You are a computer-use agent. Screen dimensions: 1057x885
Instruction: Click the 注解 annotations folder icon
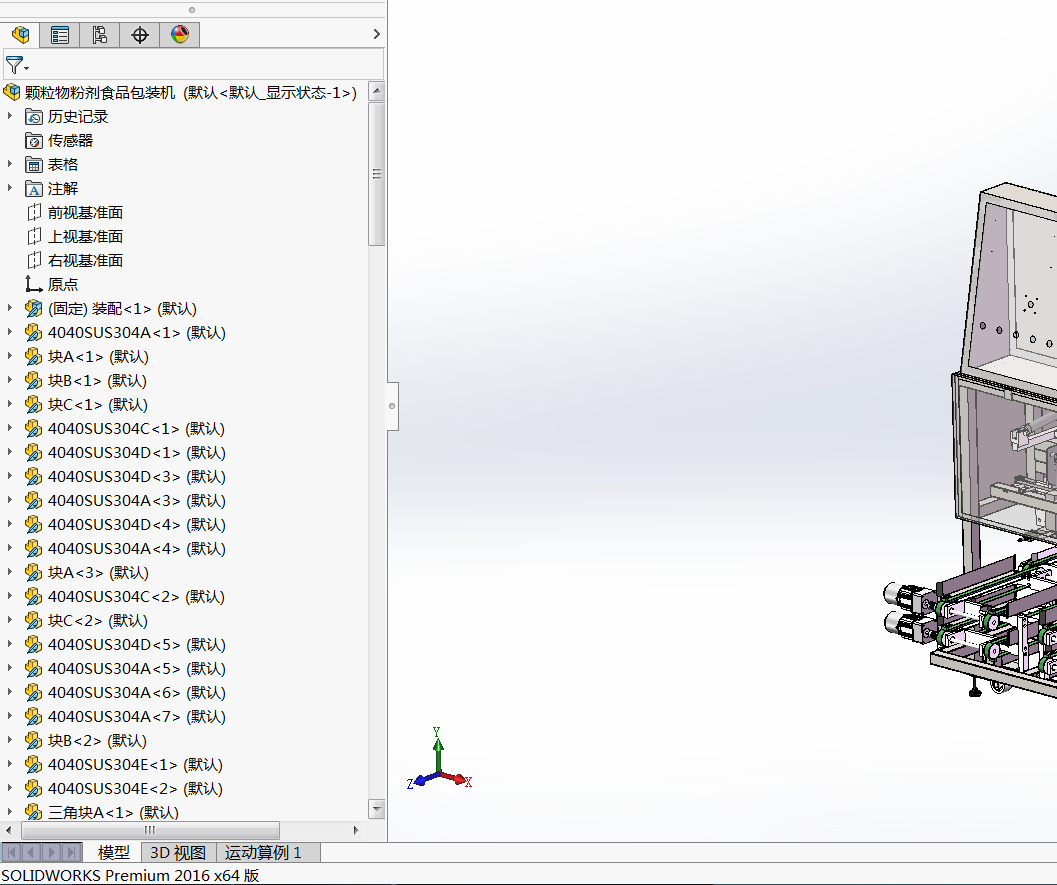34,189
